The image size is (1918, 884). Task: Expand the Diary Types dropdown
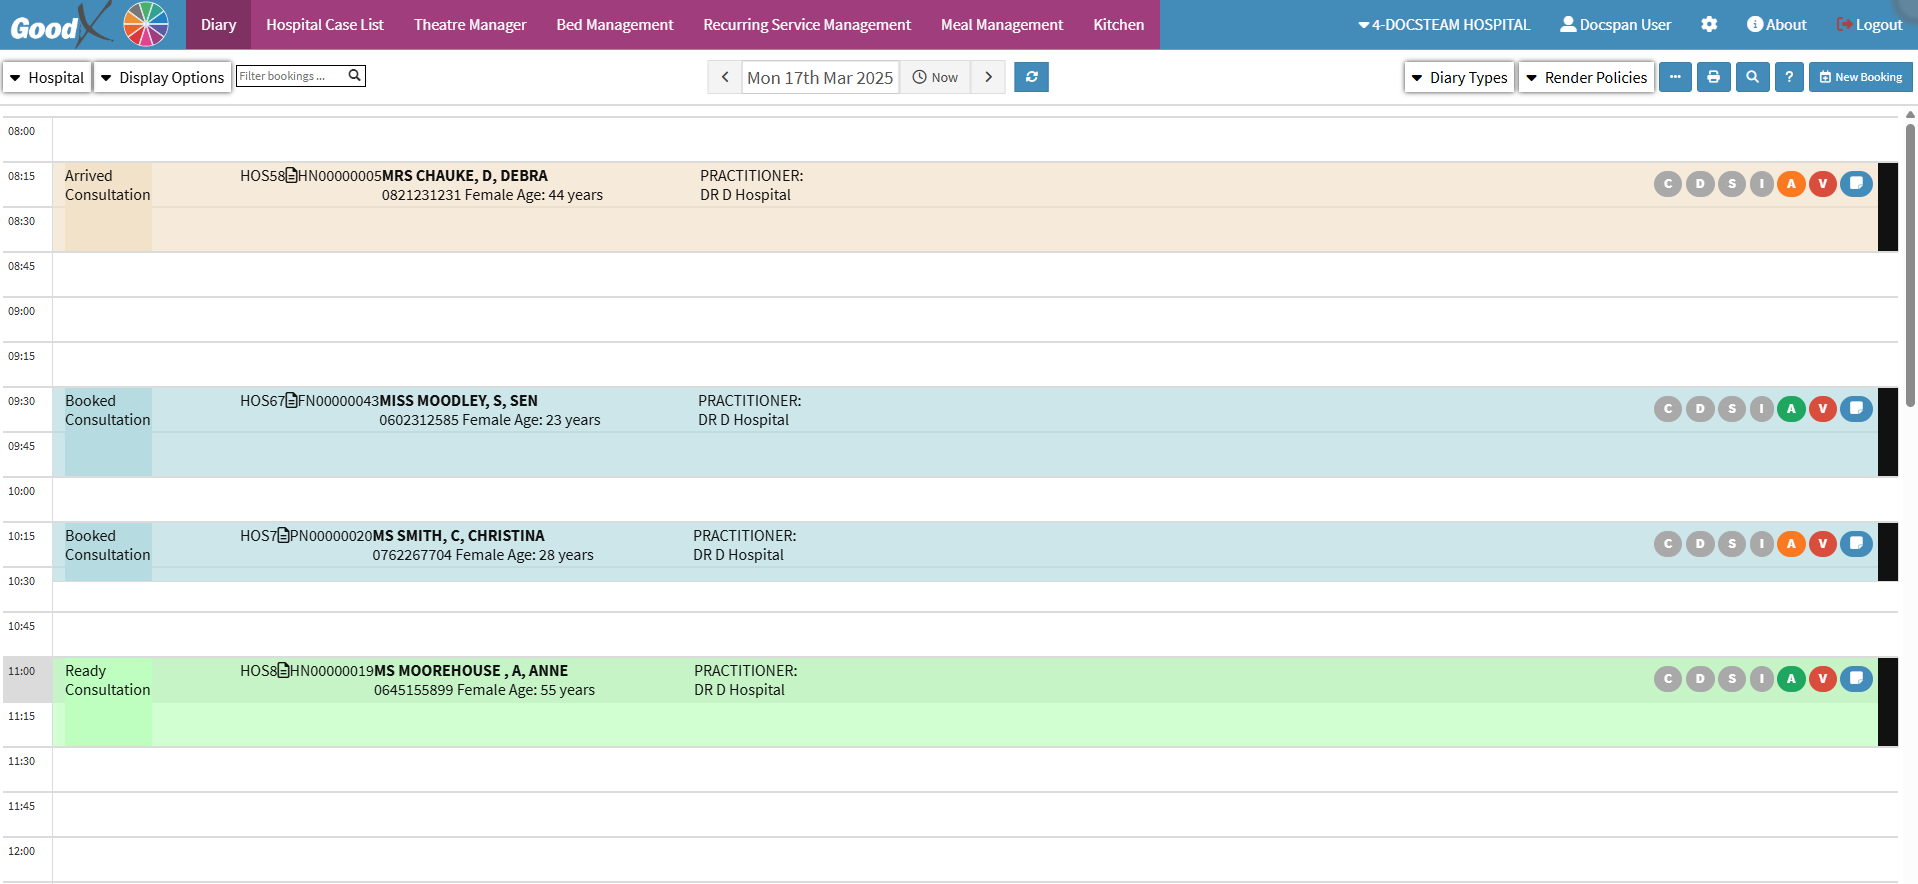(1458, 77)
